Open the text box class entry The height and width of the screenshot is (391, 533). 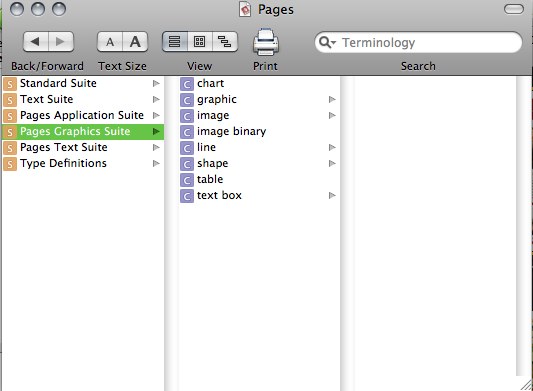click(259, 195)
